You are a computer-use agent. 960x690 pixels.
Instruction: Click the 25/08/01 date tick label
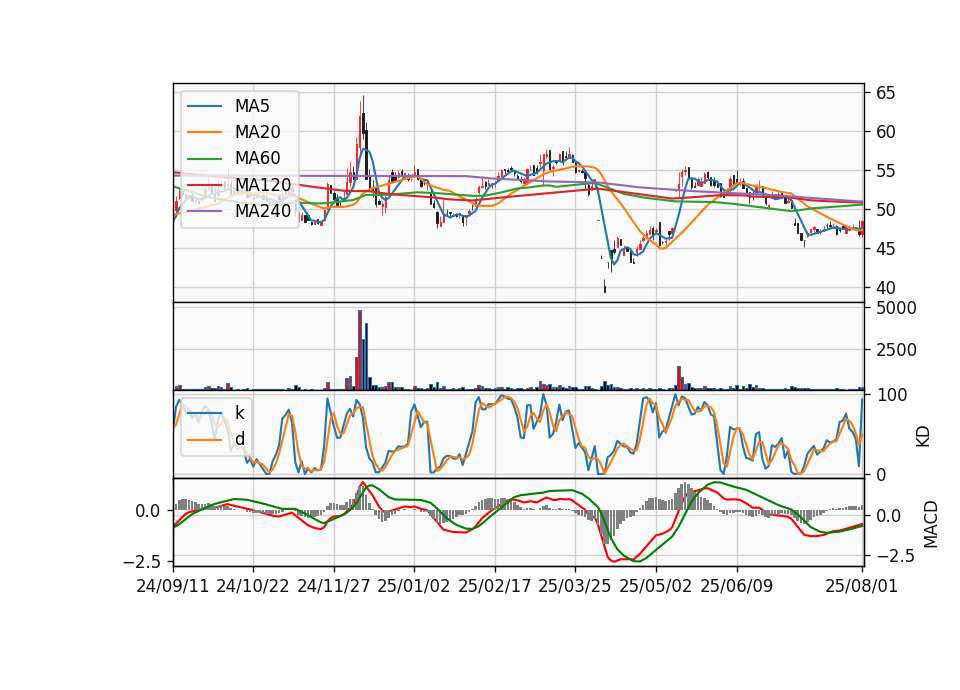862,586
